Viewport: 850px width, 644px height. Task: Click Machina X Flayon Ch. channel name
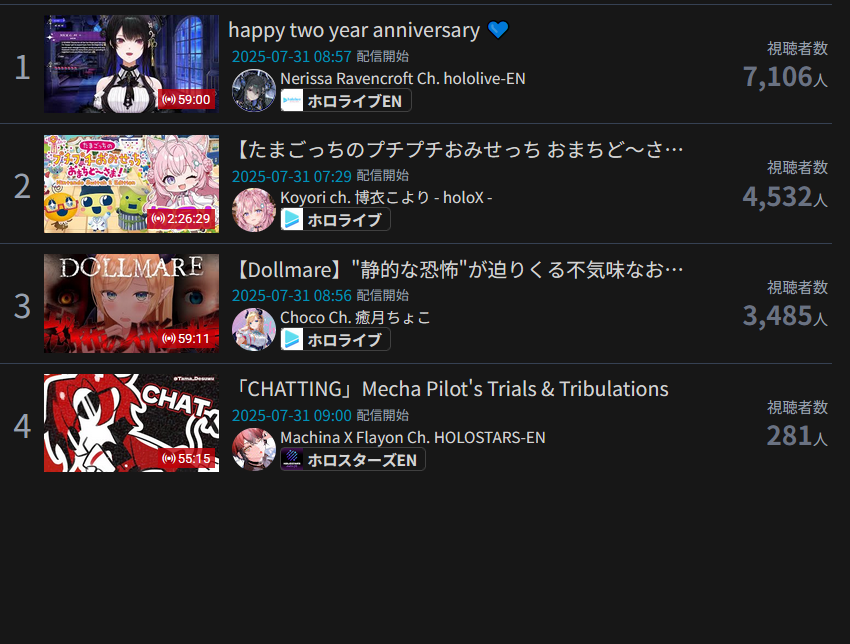coord(413,437)
